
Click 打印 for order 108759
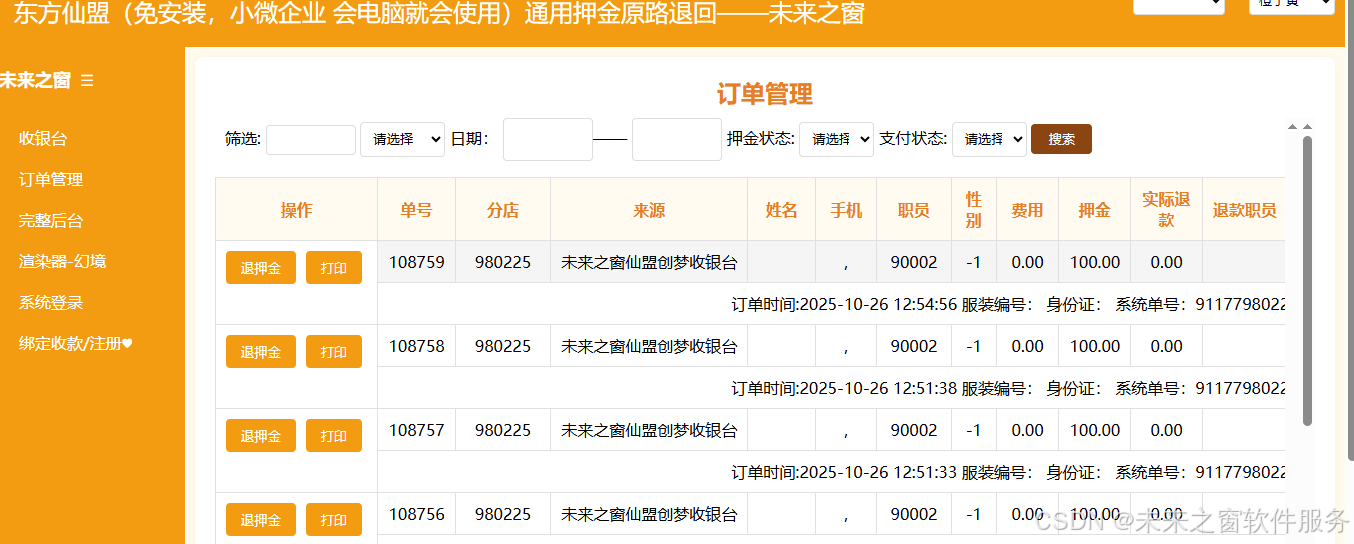tap(334, 268)
